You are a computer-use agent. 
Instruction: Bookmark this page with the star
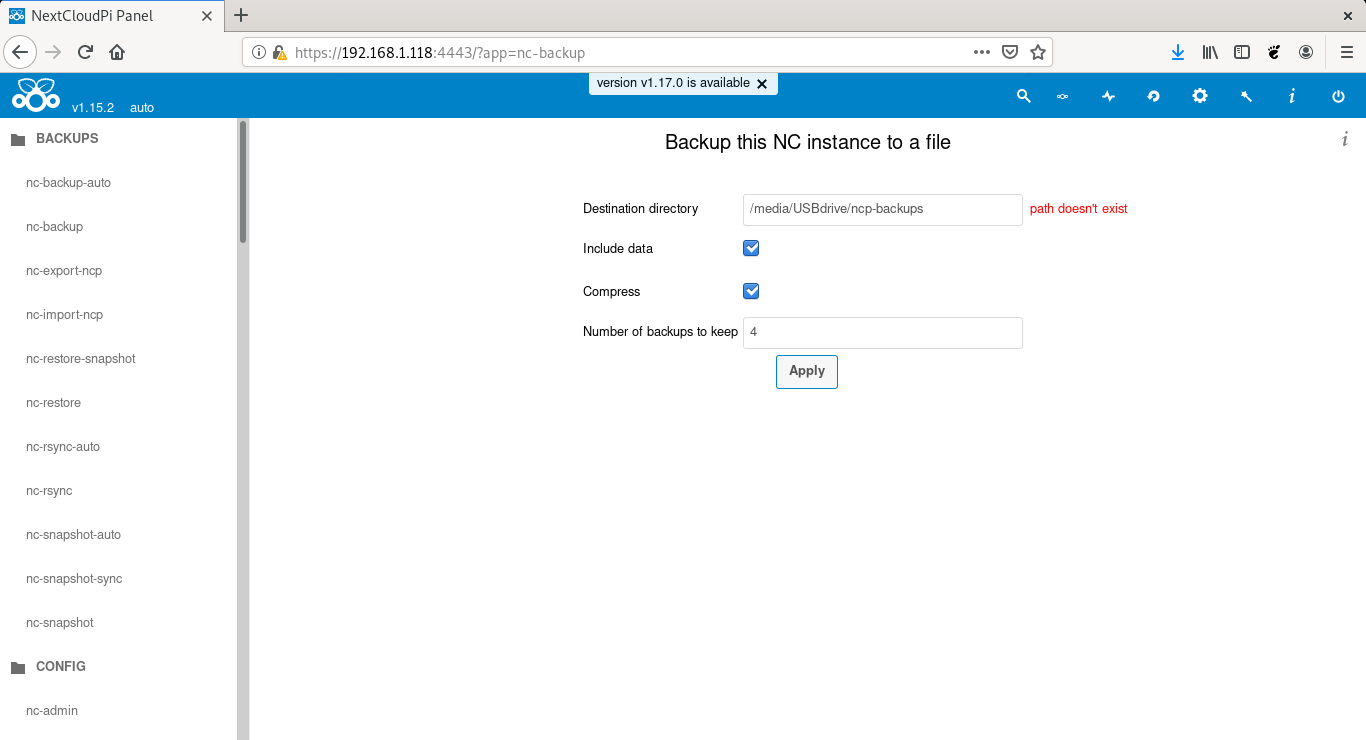click(x=1038, y=52)
